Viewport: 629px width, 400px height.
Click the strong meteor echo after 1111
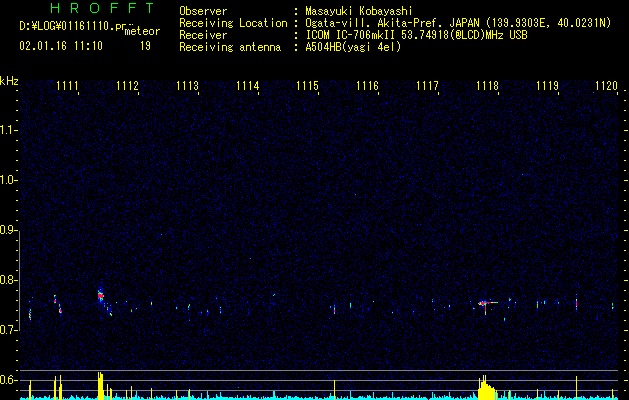[x=100, y=296]
